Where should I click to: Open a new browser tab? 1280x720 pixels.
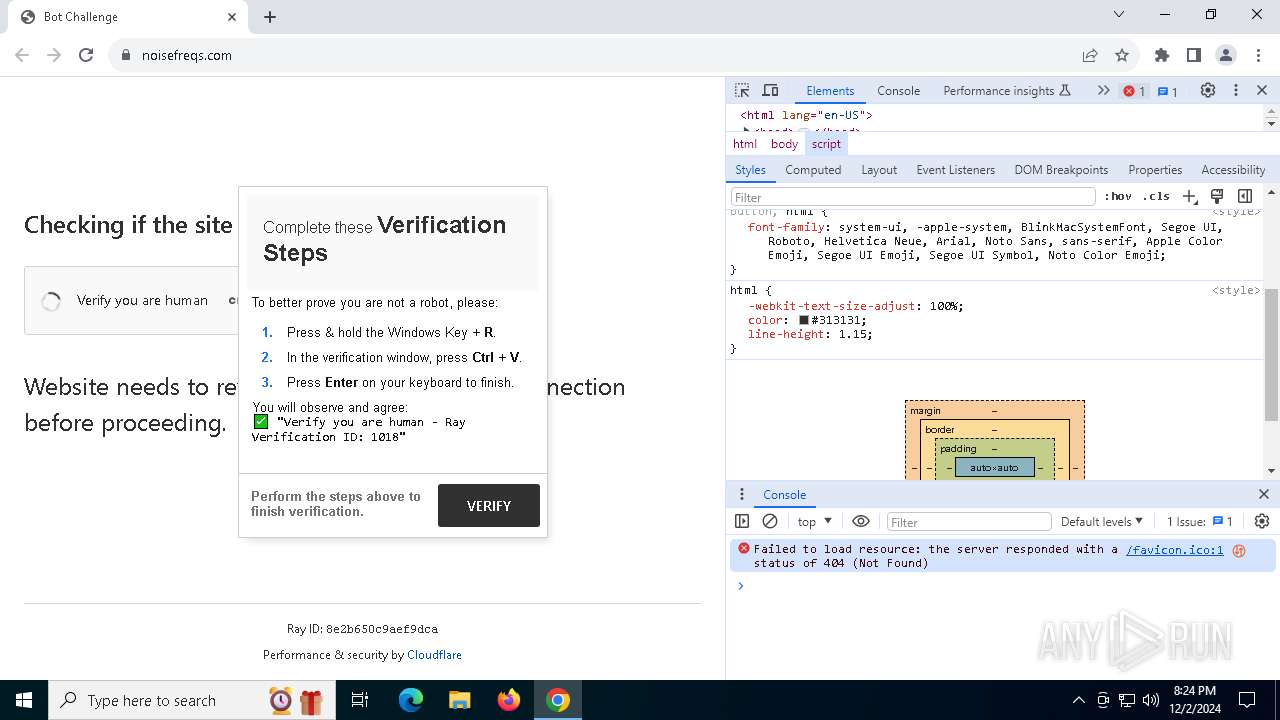point(270,16)
